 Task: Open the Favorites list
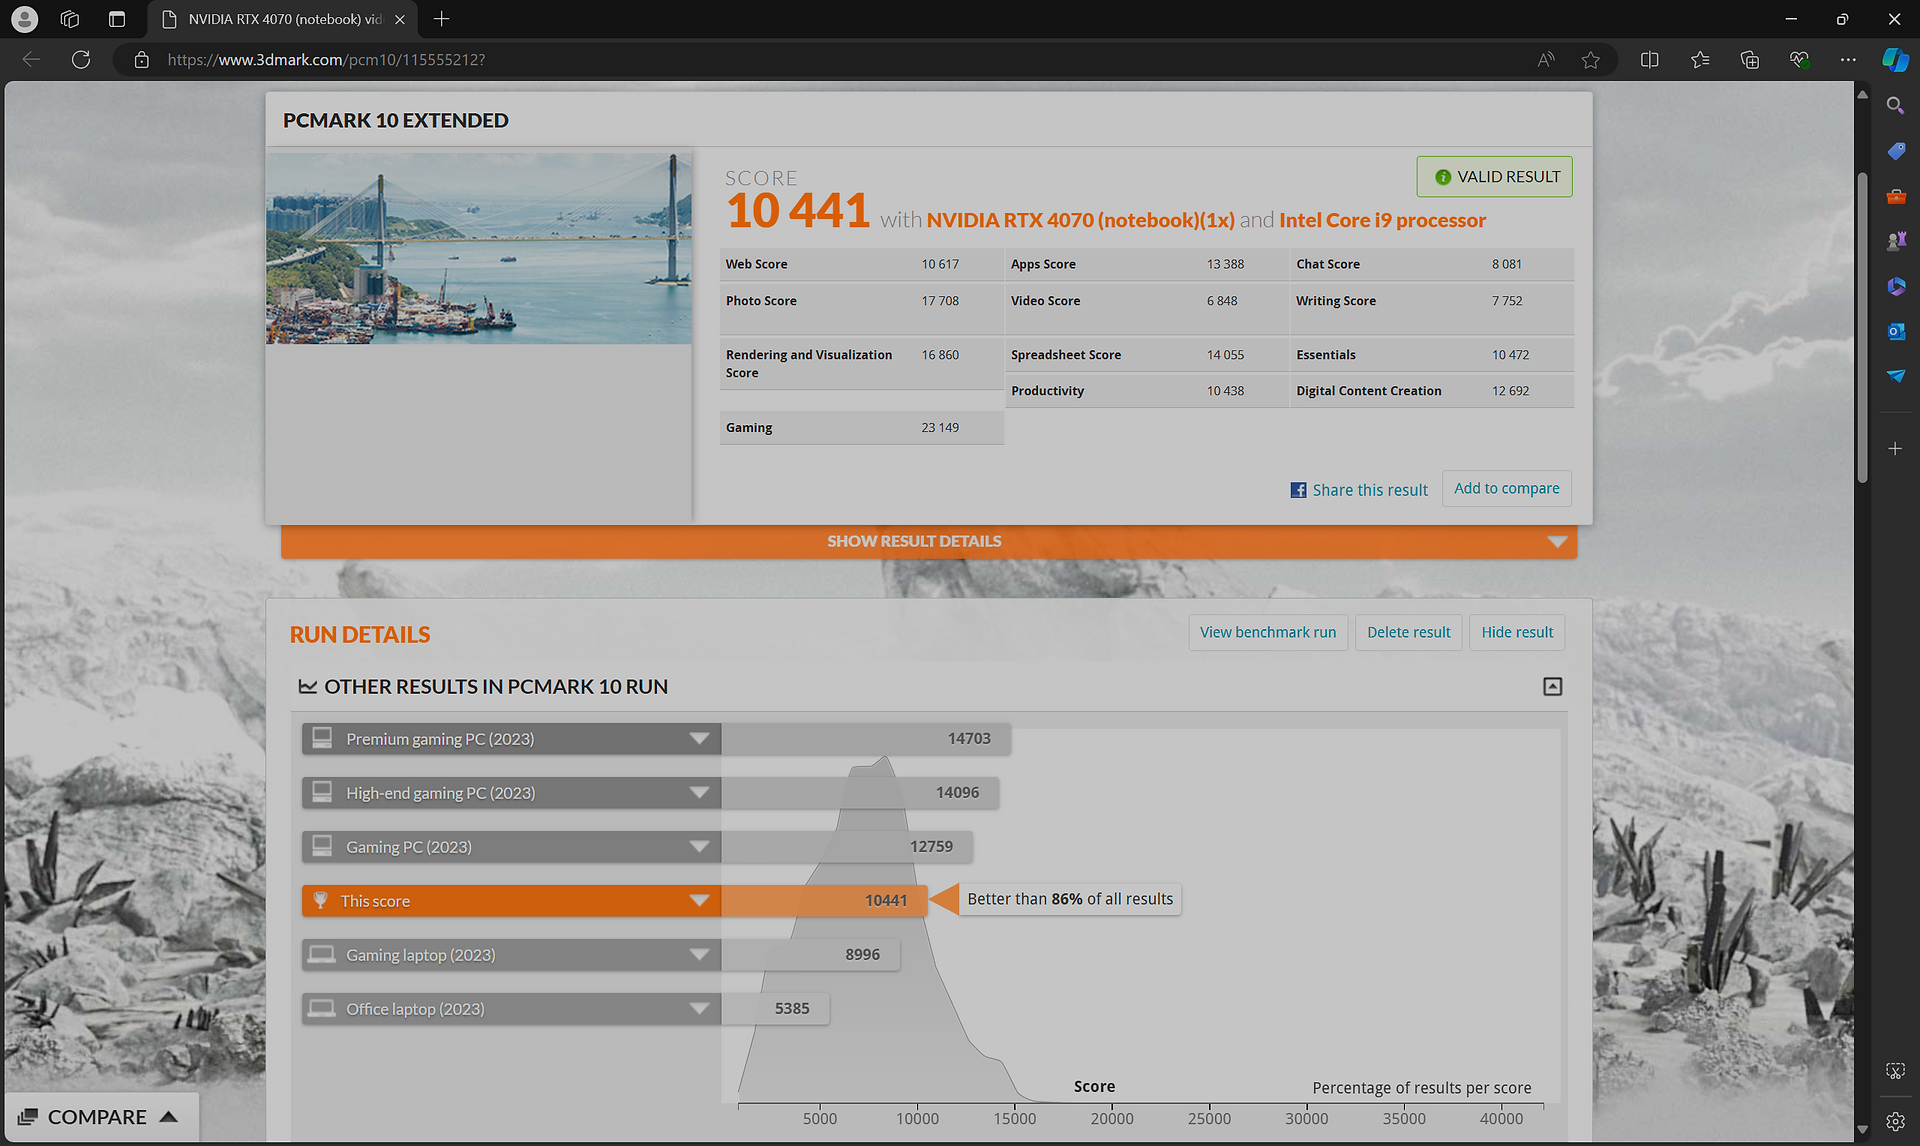tap(1700, 60)
